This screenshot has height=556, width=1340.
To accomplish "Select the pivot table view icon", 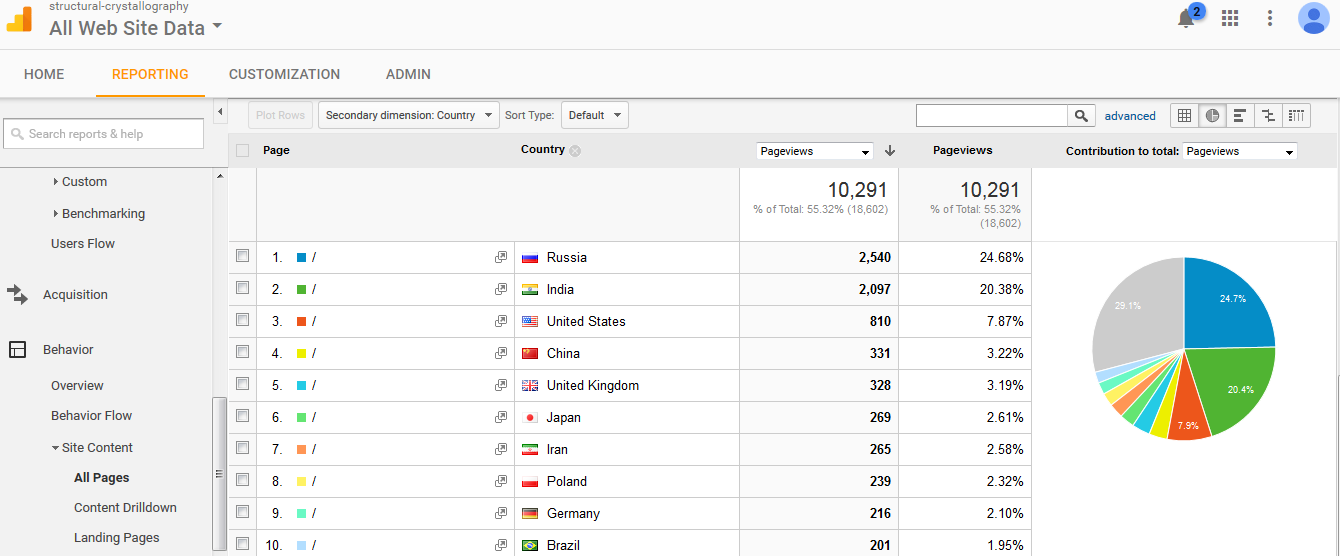I will [x=1296, y=116].
